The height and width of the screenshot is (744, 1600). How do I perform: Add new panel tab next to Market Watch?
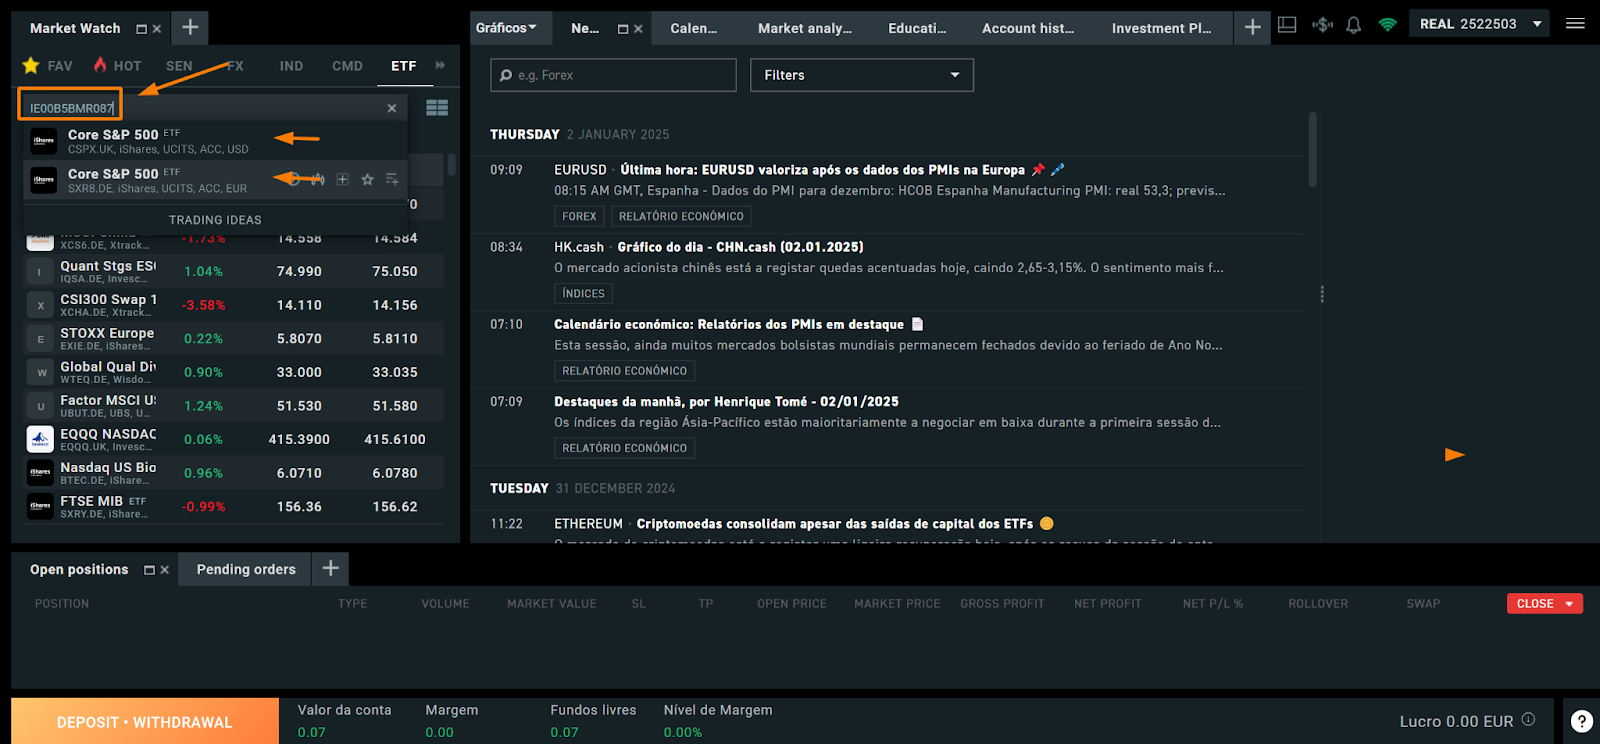190,27
